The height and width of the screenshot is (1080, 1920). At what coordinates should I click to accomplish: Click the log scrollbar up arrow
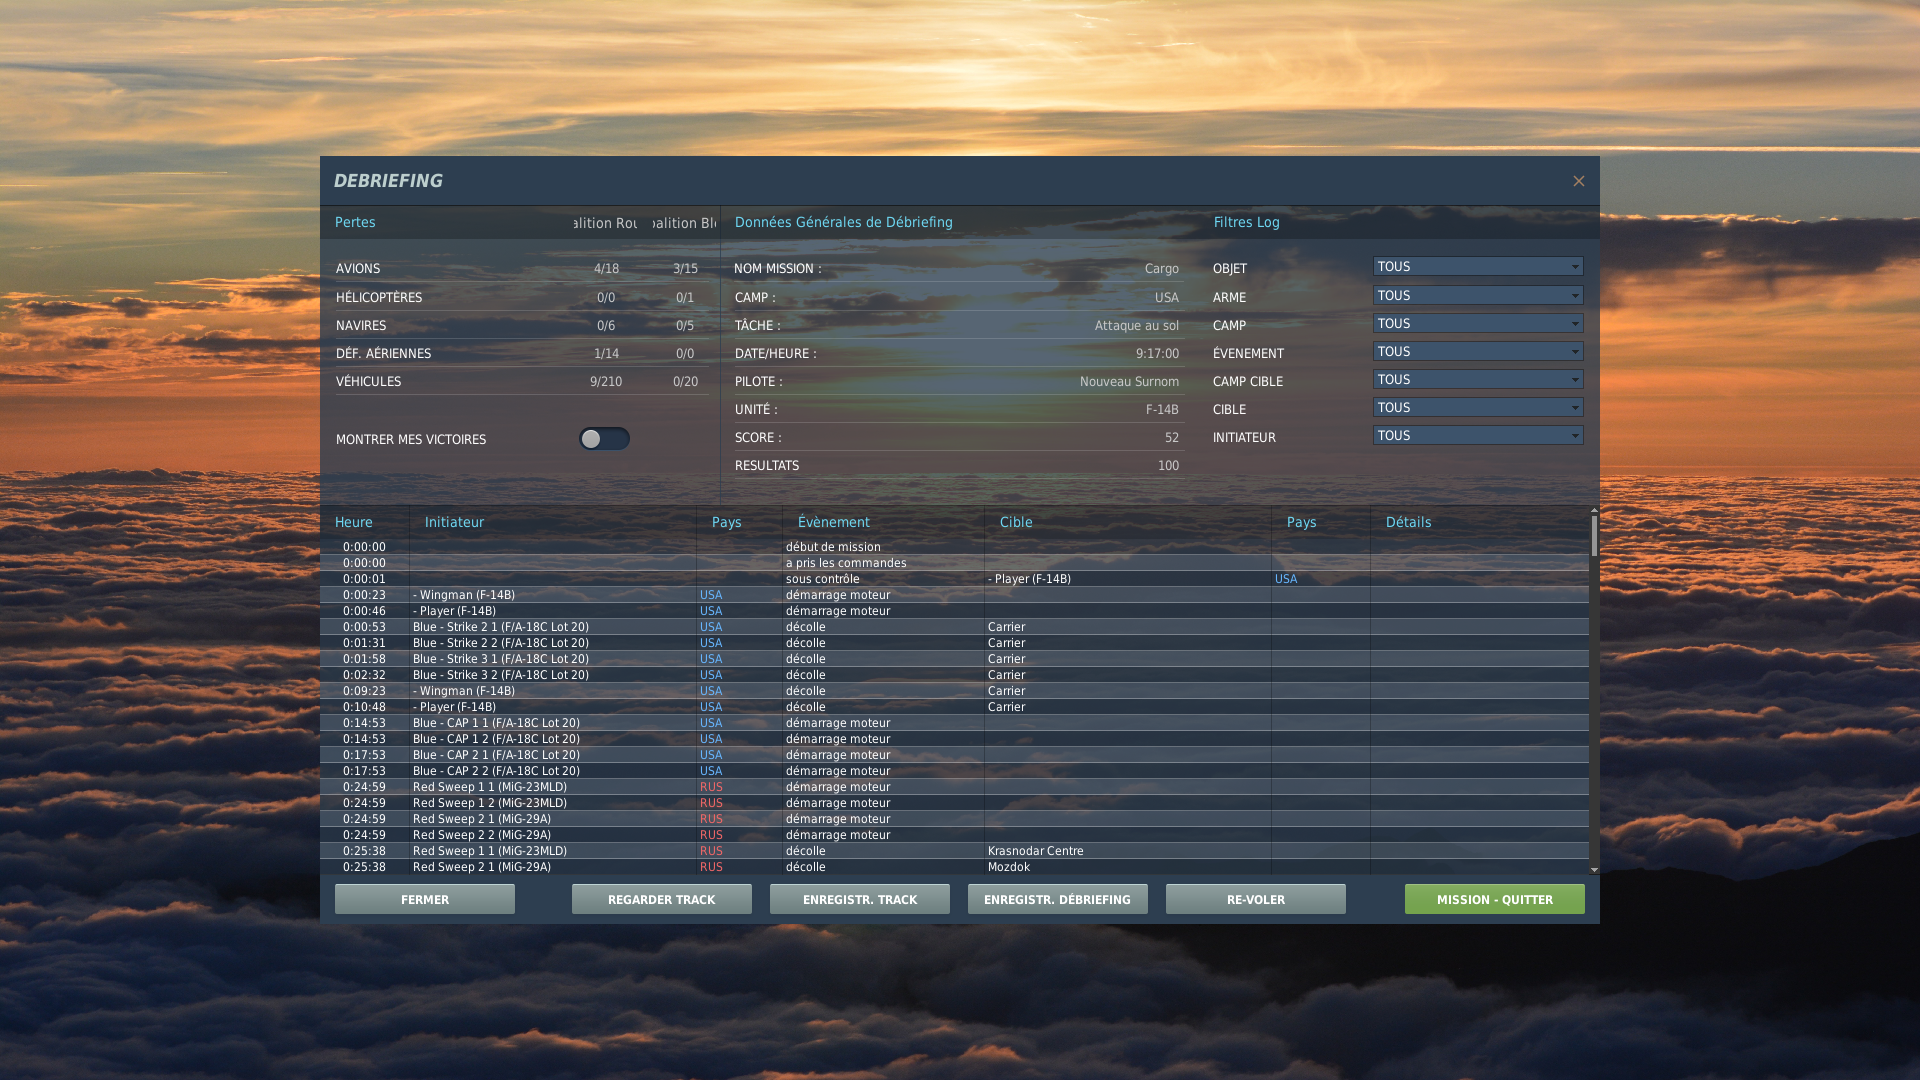(1594, 510)
